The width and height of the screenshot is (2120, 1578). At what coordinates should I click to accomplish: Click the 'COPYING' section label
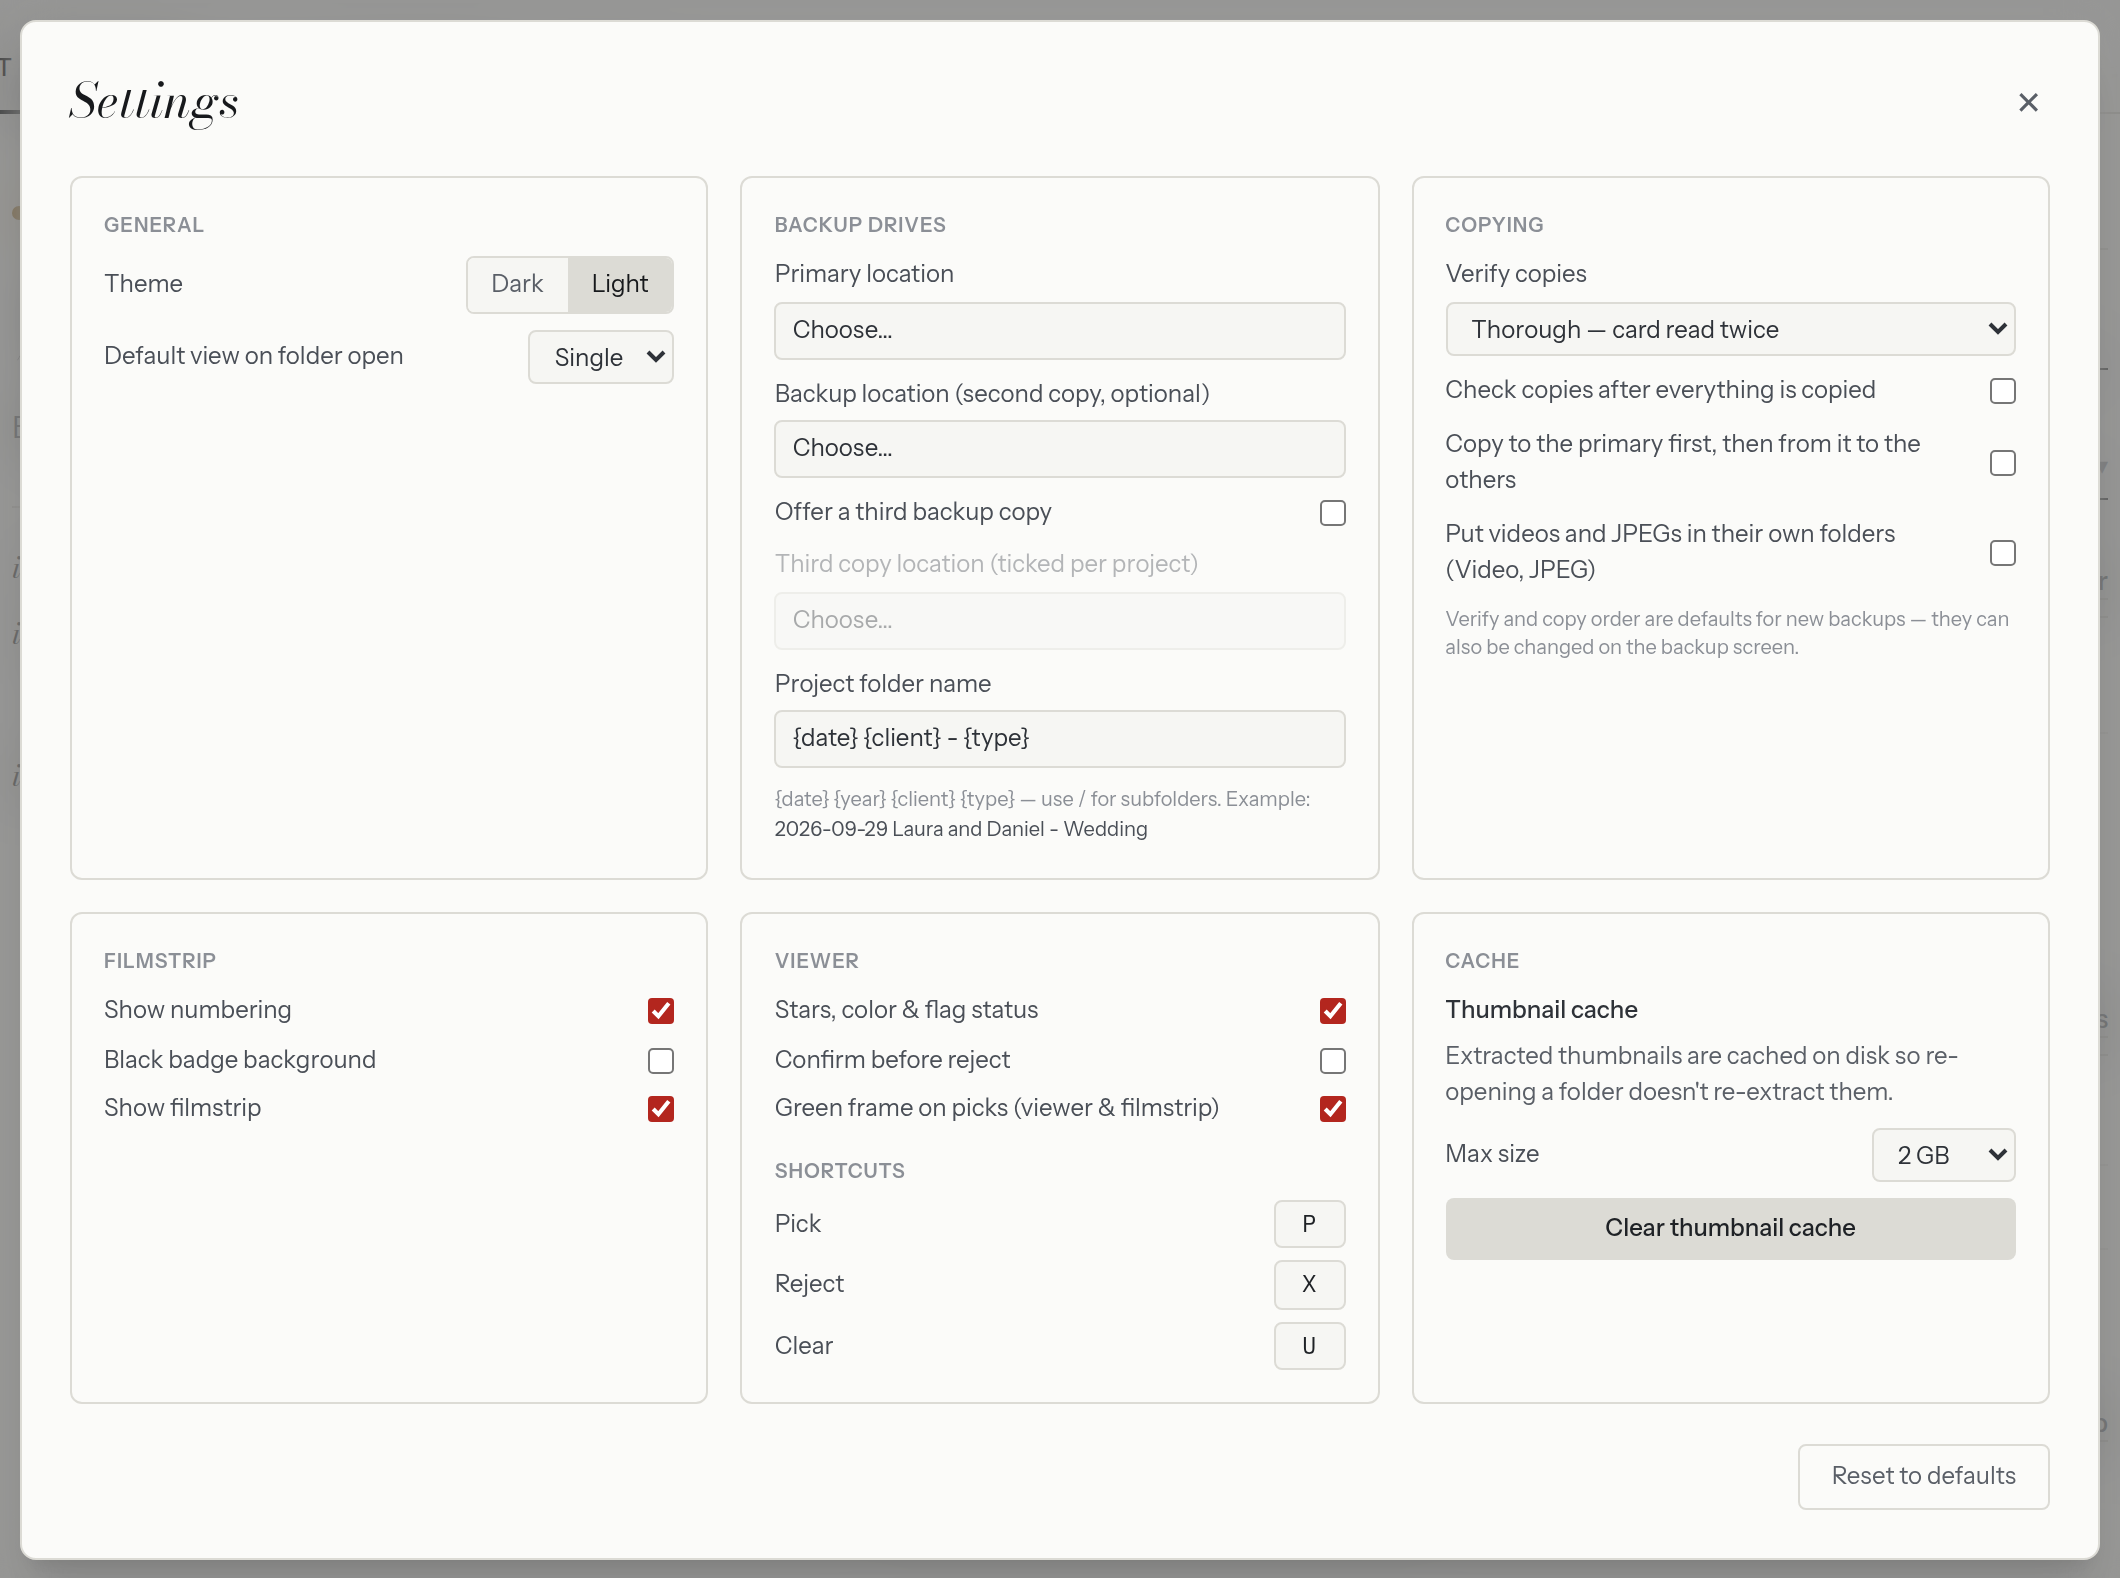coord(1494,225)
